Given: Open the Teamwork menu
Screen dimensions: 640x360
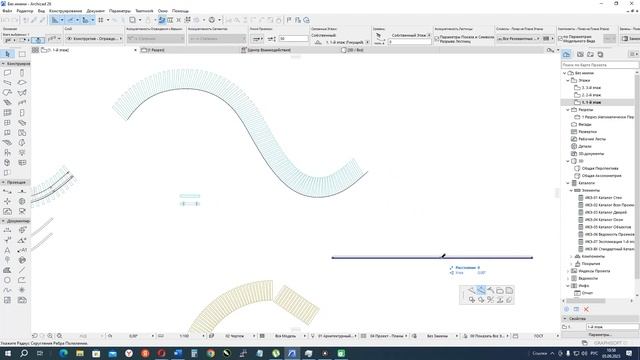Looking at the screenshot, I should pos(144,11).
